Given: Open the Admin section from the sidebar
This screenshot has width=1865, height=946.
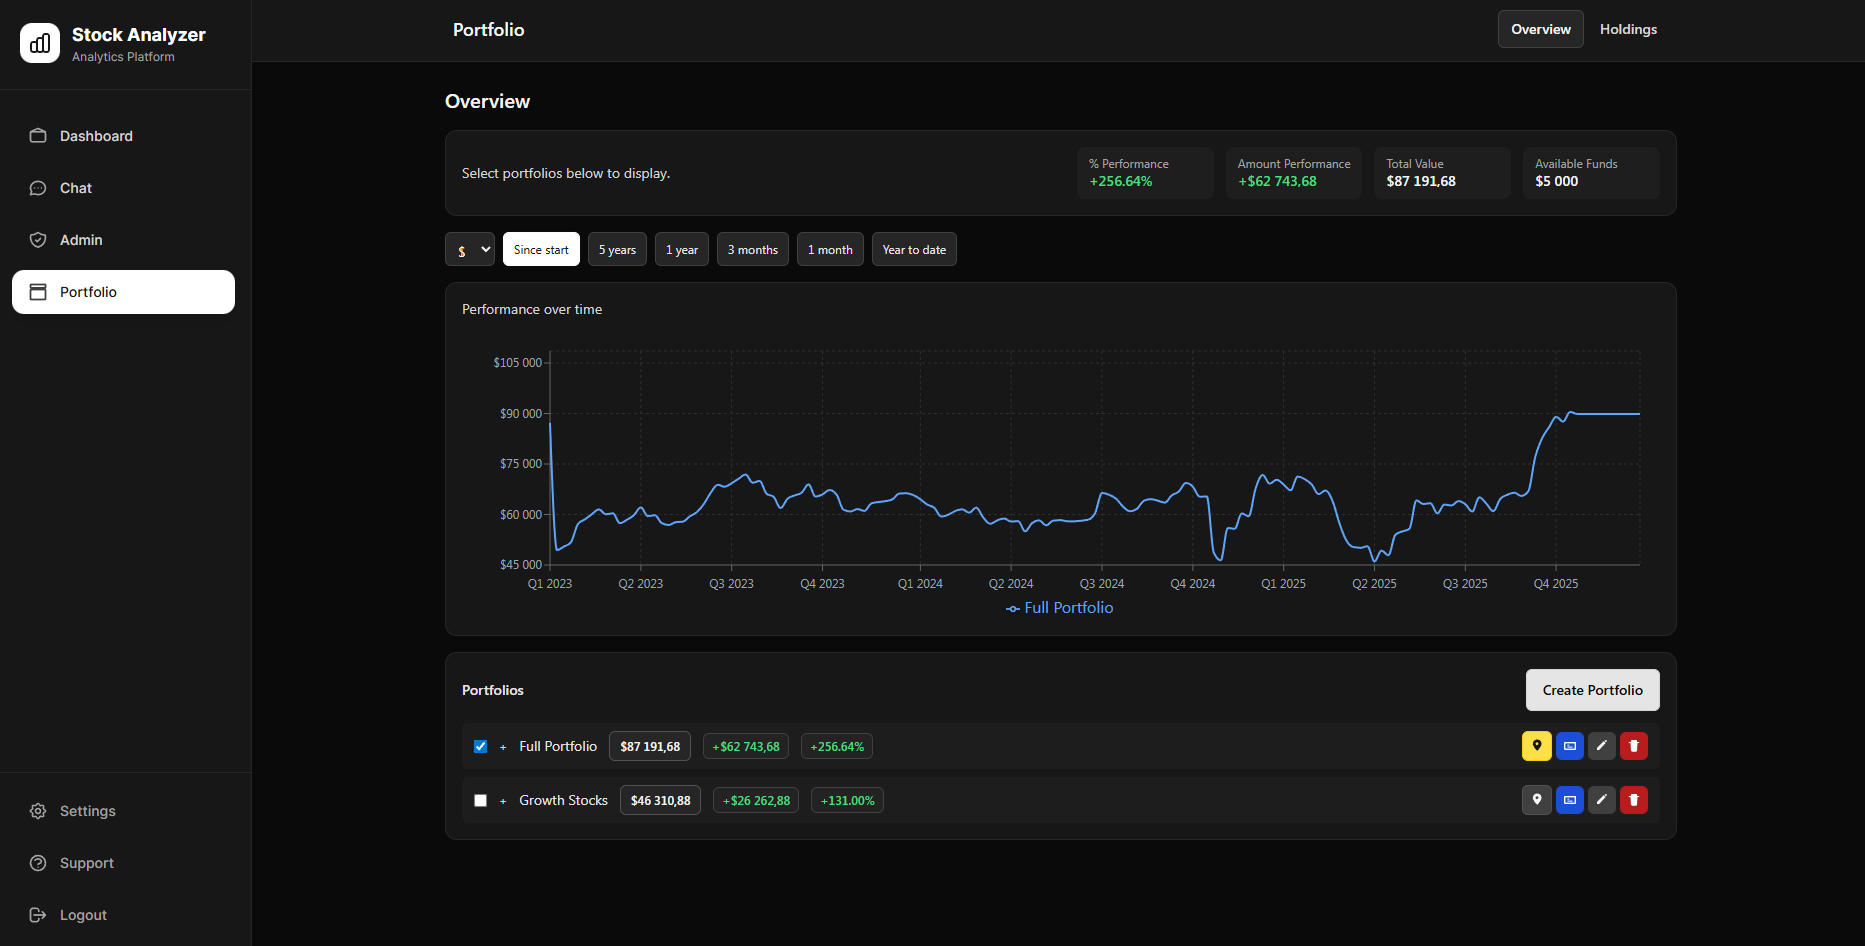Looking at the screenshot, I should click(x=80, y=240).
